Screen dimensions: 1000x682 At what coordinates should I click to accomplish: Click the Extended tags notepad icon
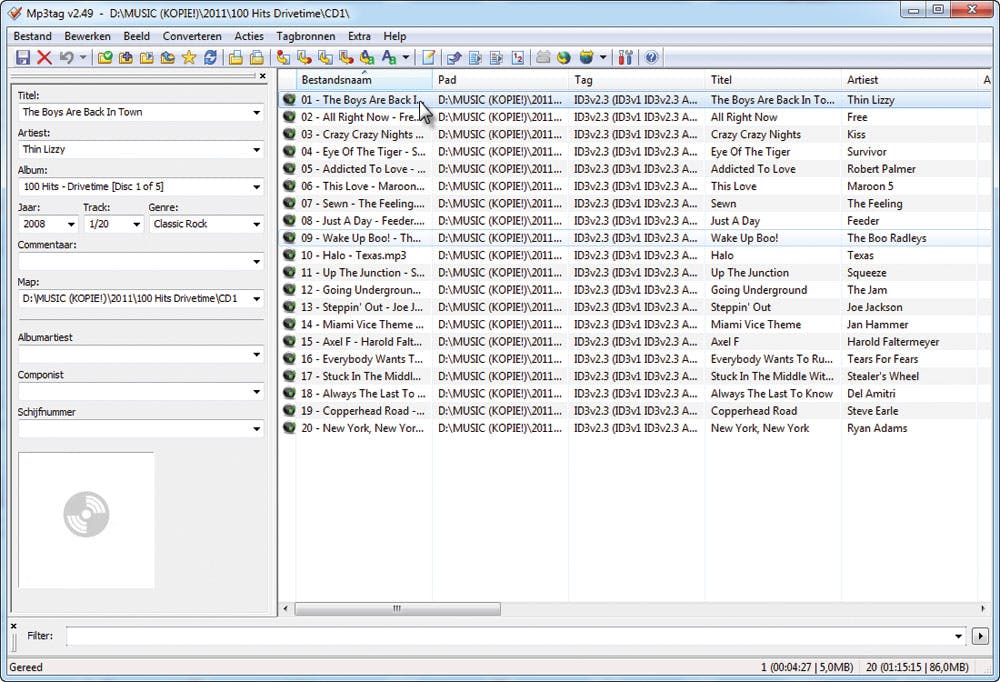click(429, 57)
